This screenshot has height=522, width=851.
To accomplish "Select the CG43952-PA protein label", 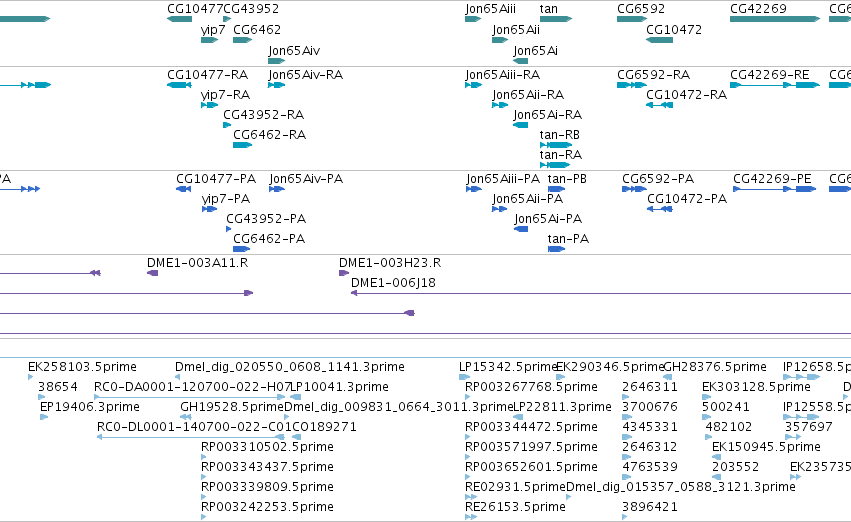I will click(x=266, y=219).
